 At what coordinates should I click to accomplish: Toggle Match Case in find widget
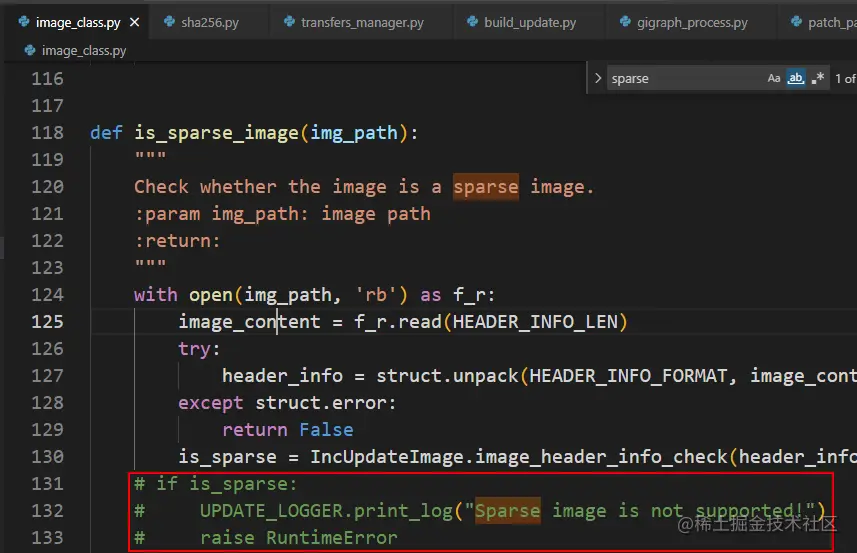coord(773,78)
